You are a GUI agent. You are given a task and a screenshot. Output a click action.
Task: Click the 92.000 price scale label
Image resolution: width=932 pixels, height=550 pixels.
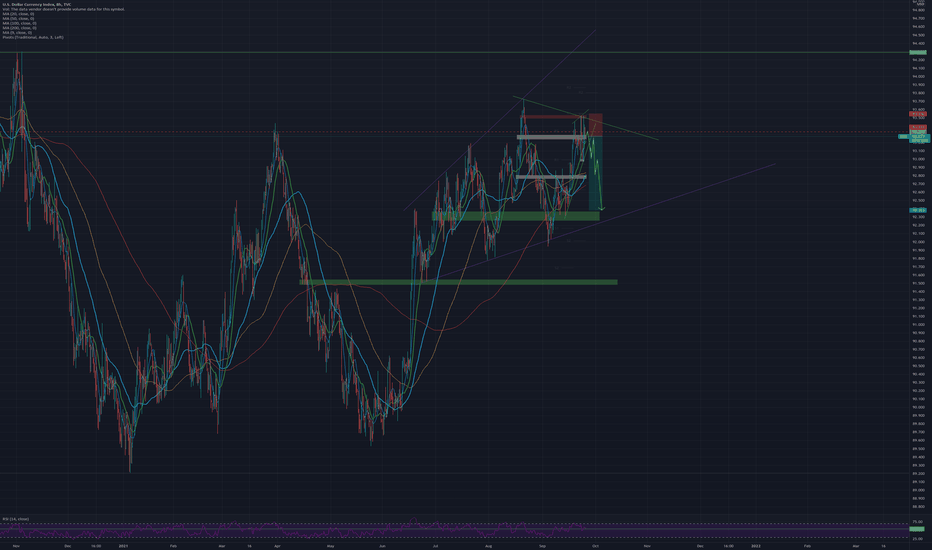(919, 242)
